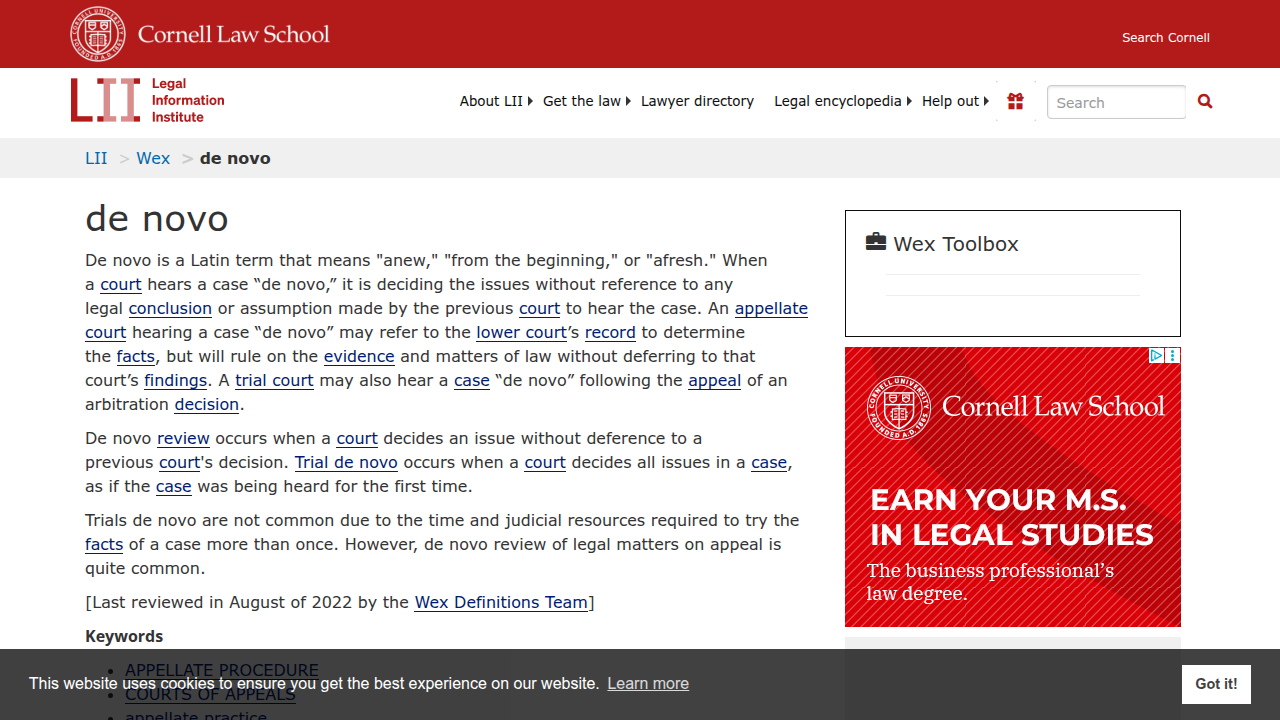
Task: Open the Trial de novo link
Action: tap(346, 462)
